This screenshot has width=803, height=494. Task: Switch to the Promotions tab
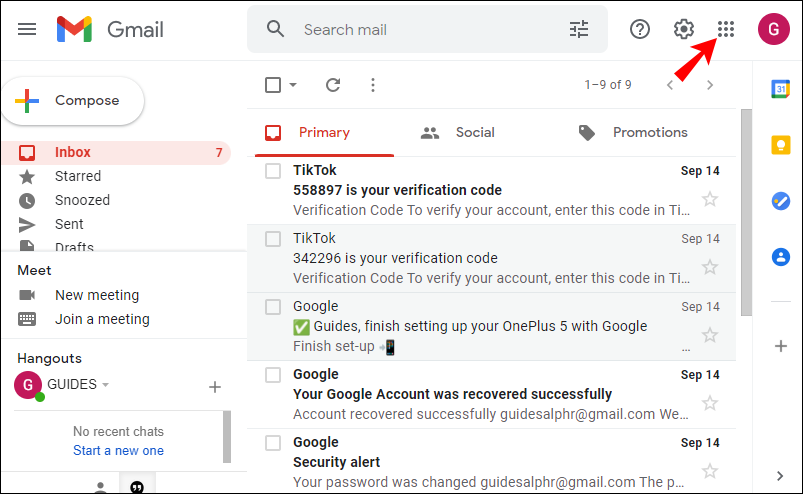coord(633,132)
